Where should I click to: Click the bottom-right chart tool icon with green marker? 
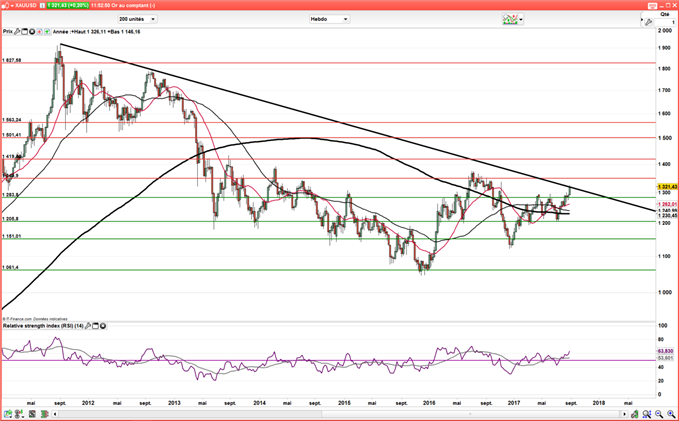pyautogui.click(x=634, y=414)
